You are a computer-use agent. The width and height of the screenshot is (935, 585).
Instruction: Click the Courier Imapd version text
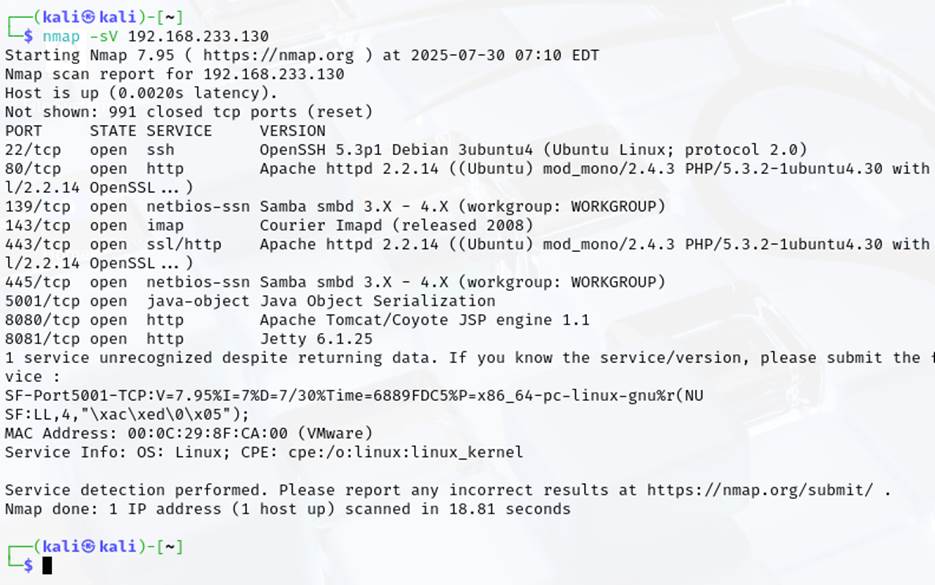pyautogui.click(x=396, y=225)
